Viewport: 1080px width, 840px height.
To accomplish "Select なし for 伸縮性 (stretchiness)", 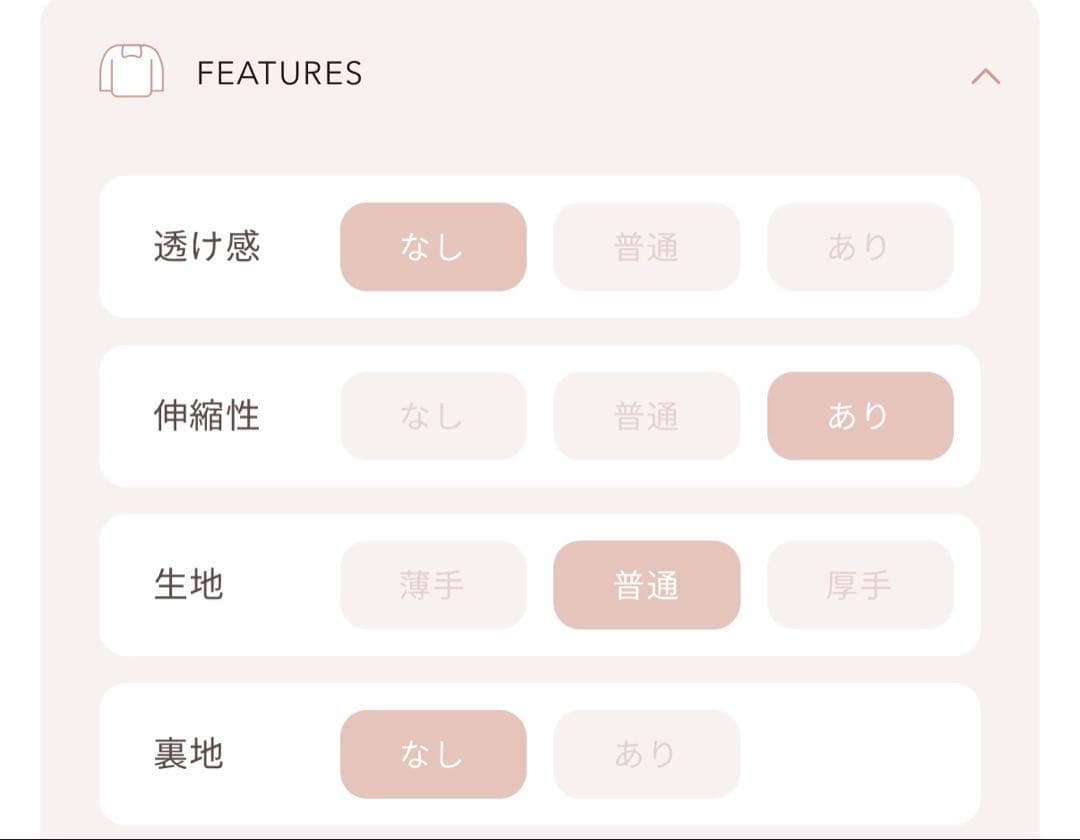I will 433,416.
